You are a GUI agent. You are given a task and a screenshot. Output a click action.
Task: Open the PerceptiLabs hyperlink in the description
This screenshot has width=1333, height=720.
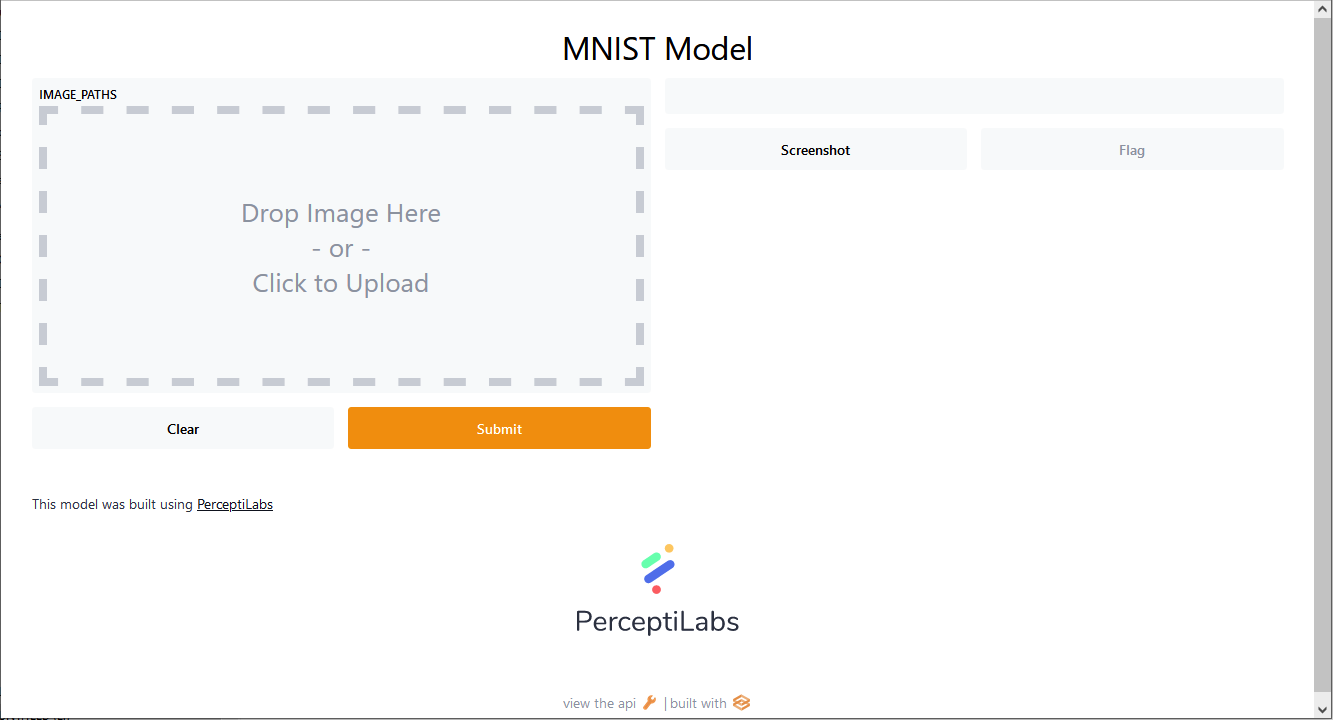(235, 504)
